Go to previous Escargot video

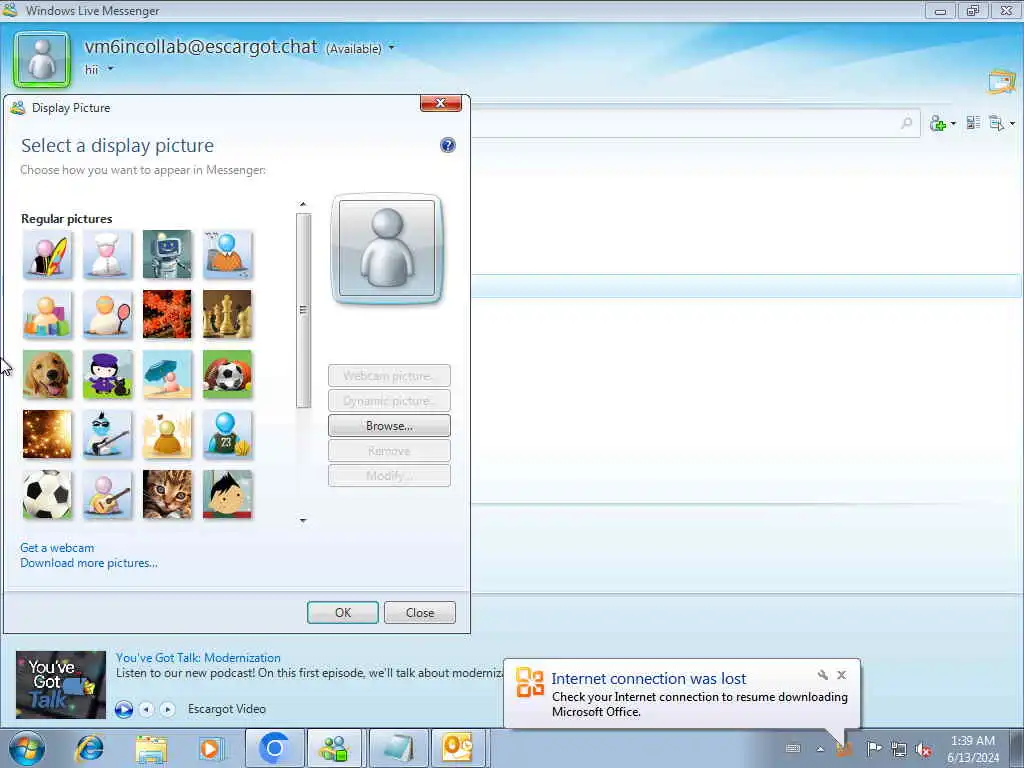tap(146, 709)
